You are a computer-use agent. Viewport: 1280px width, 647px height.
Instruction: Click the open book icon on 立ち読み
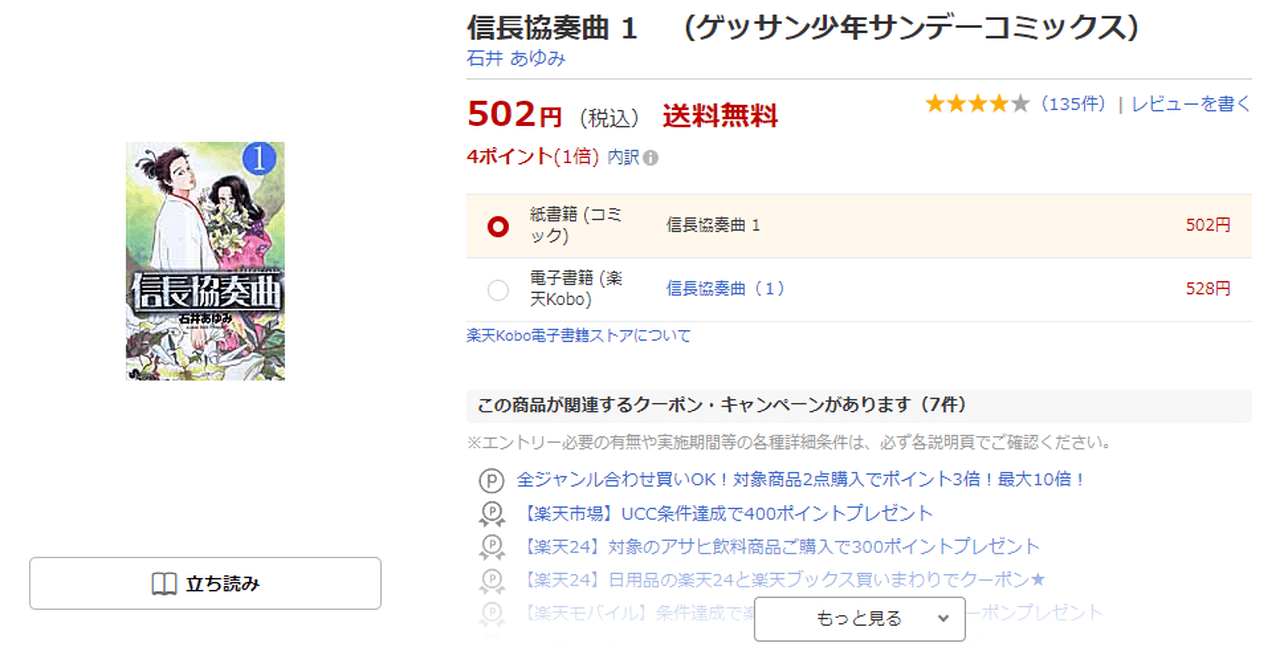click(x=164, y=584)
